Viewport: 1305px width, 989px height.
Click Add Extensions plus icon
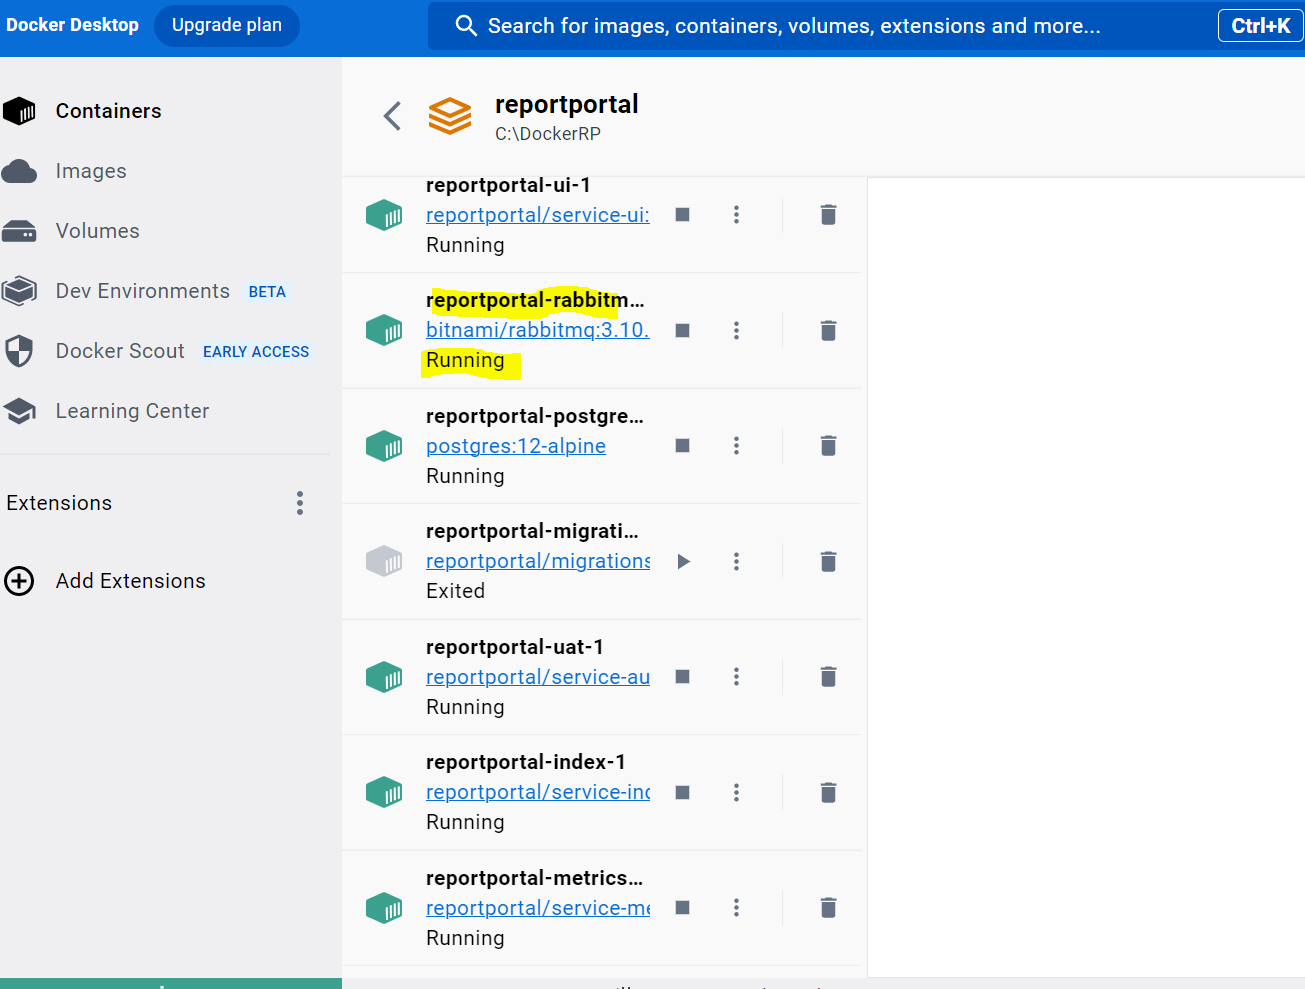[19, 580]
